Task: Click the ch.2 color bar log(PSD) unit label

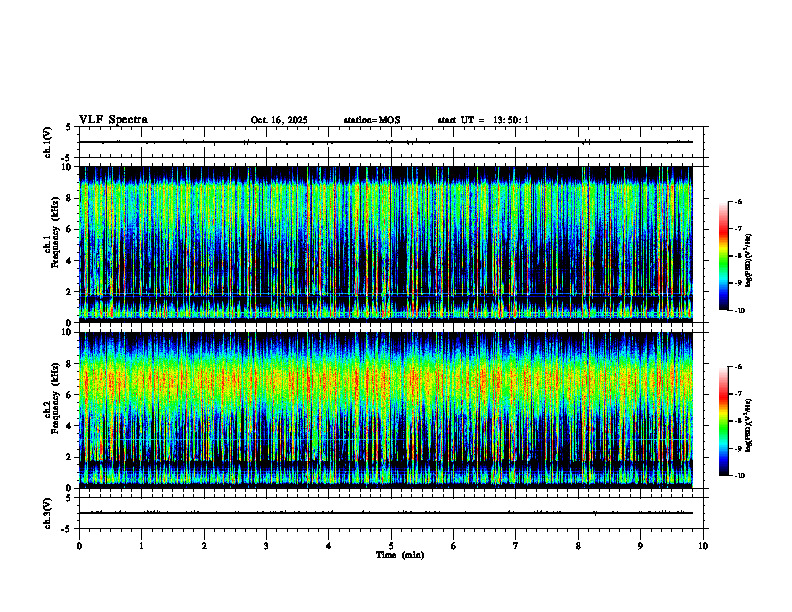Action: click(x=749, y=425)
